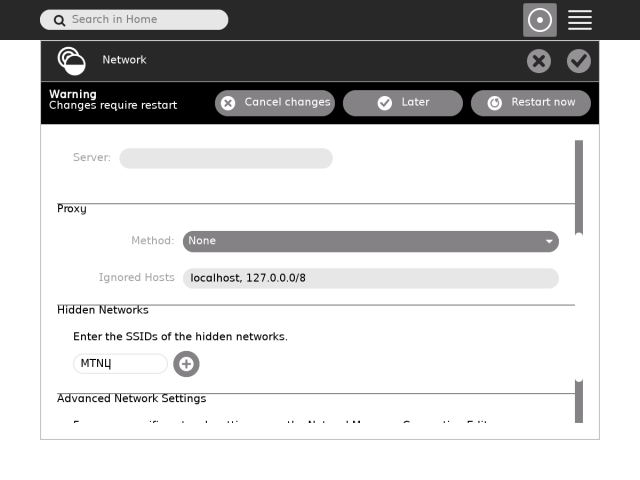Click the 'Changes require restart' warning text
This screenshot has height=480, width=640.
tap(113, 106)
